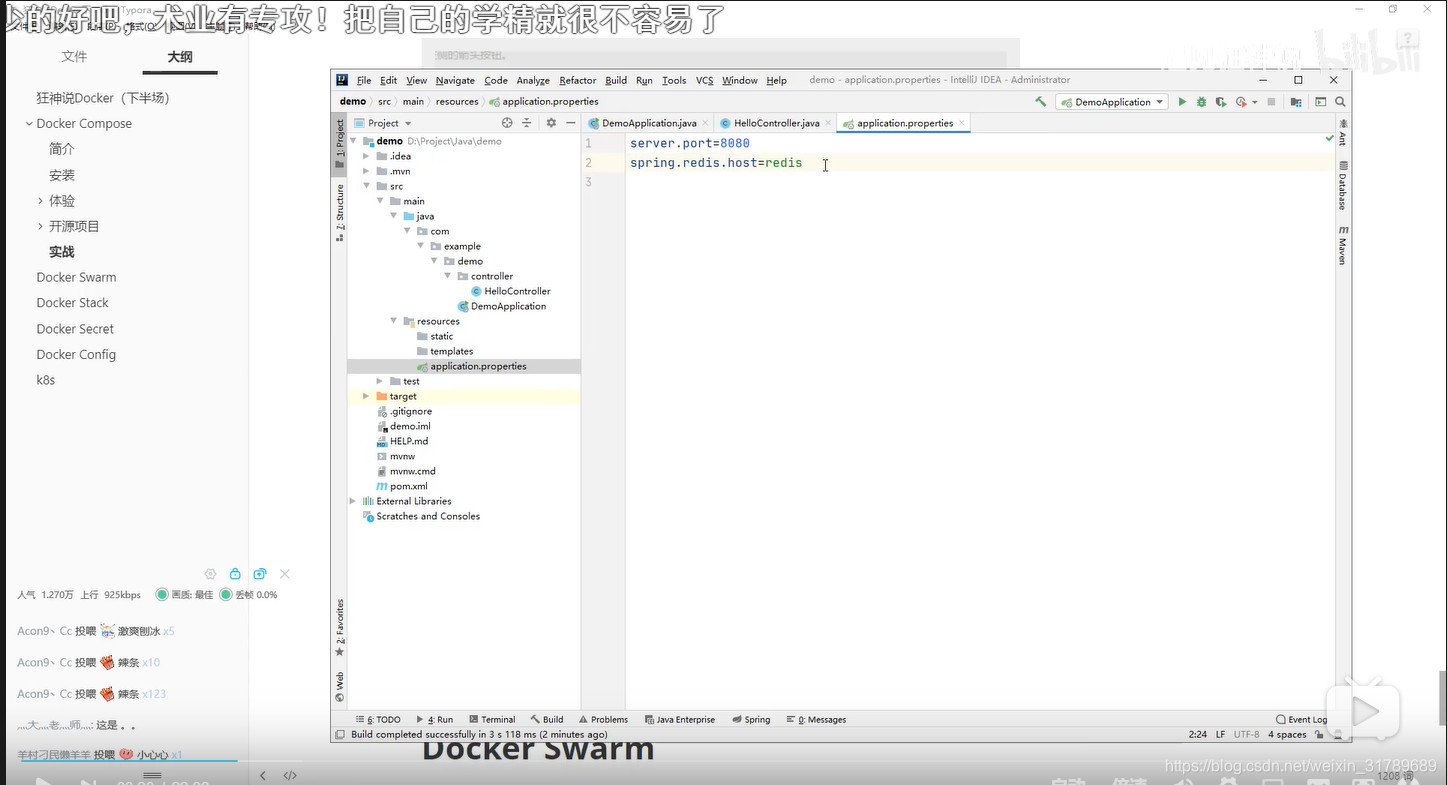
Task: Click the pop-out icon in the stream overlay
Action: tap(260, 574)
